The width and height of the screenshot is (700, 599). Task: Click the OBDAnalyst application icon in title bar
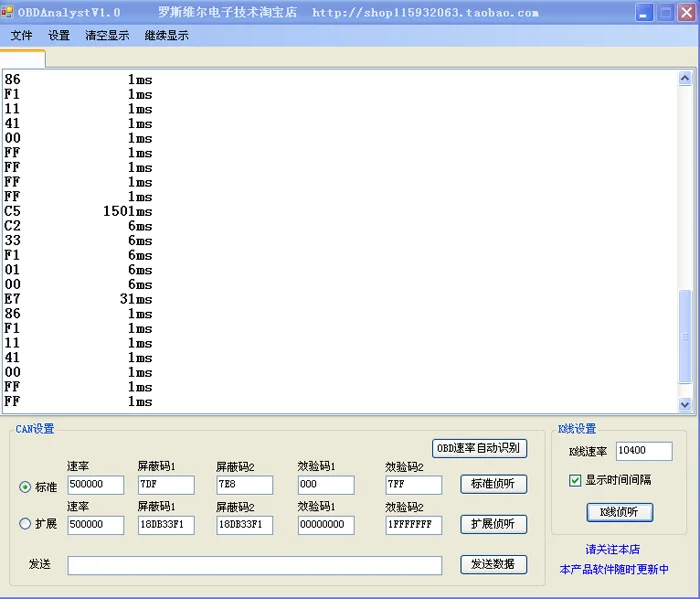pyautogui.click(x=8, y=12)
